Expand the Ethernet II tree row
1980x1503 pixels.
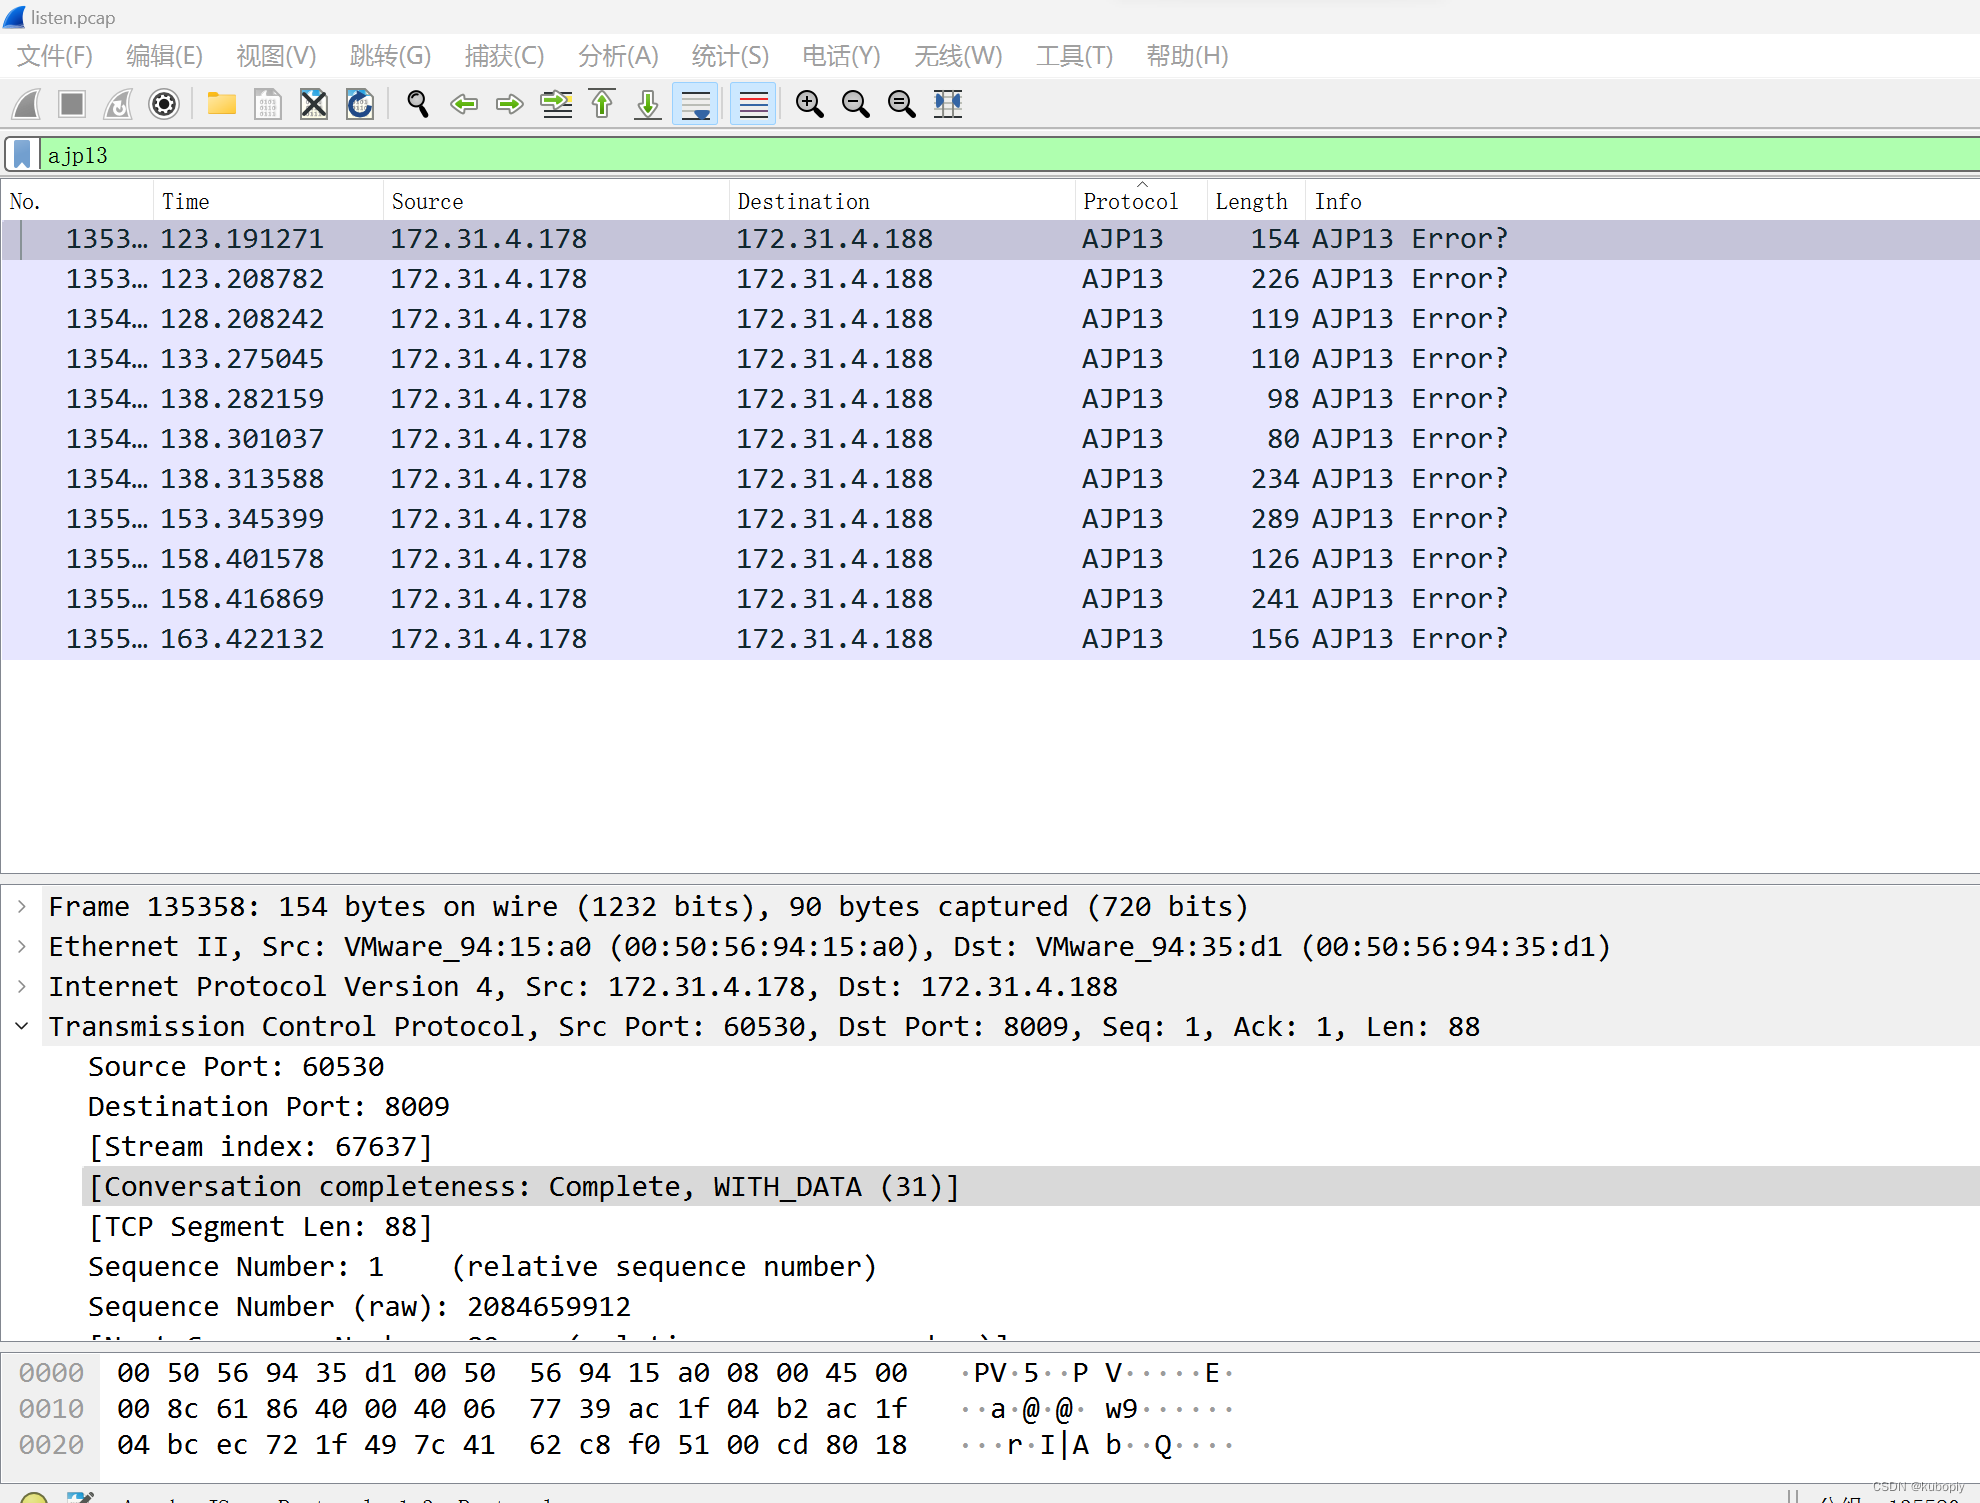click(x=22, y=946)
